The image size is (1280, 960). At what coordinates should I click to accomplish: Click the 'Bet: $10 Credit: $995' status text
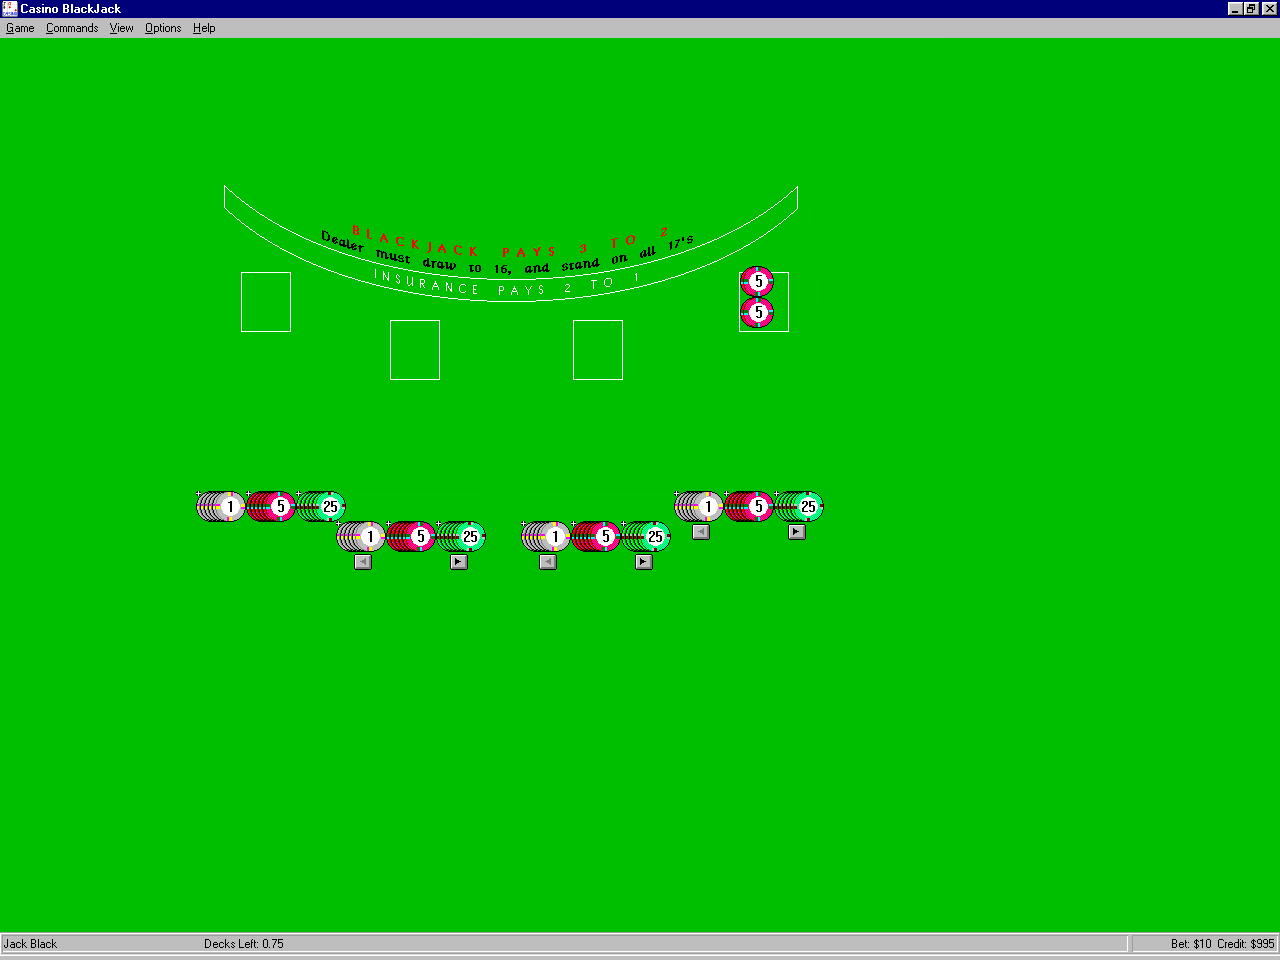1223,944
